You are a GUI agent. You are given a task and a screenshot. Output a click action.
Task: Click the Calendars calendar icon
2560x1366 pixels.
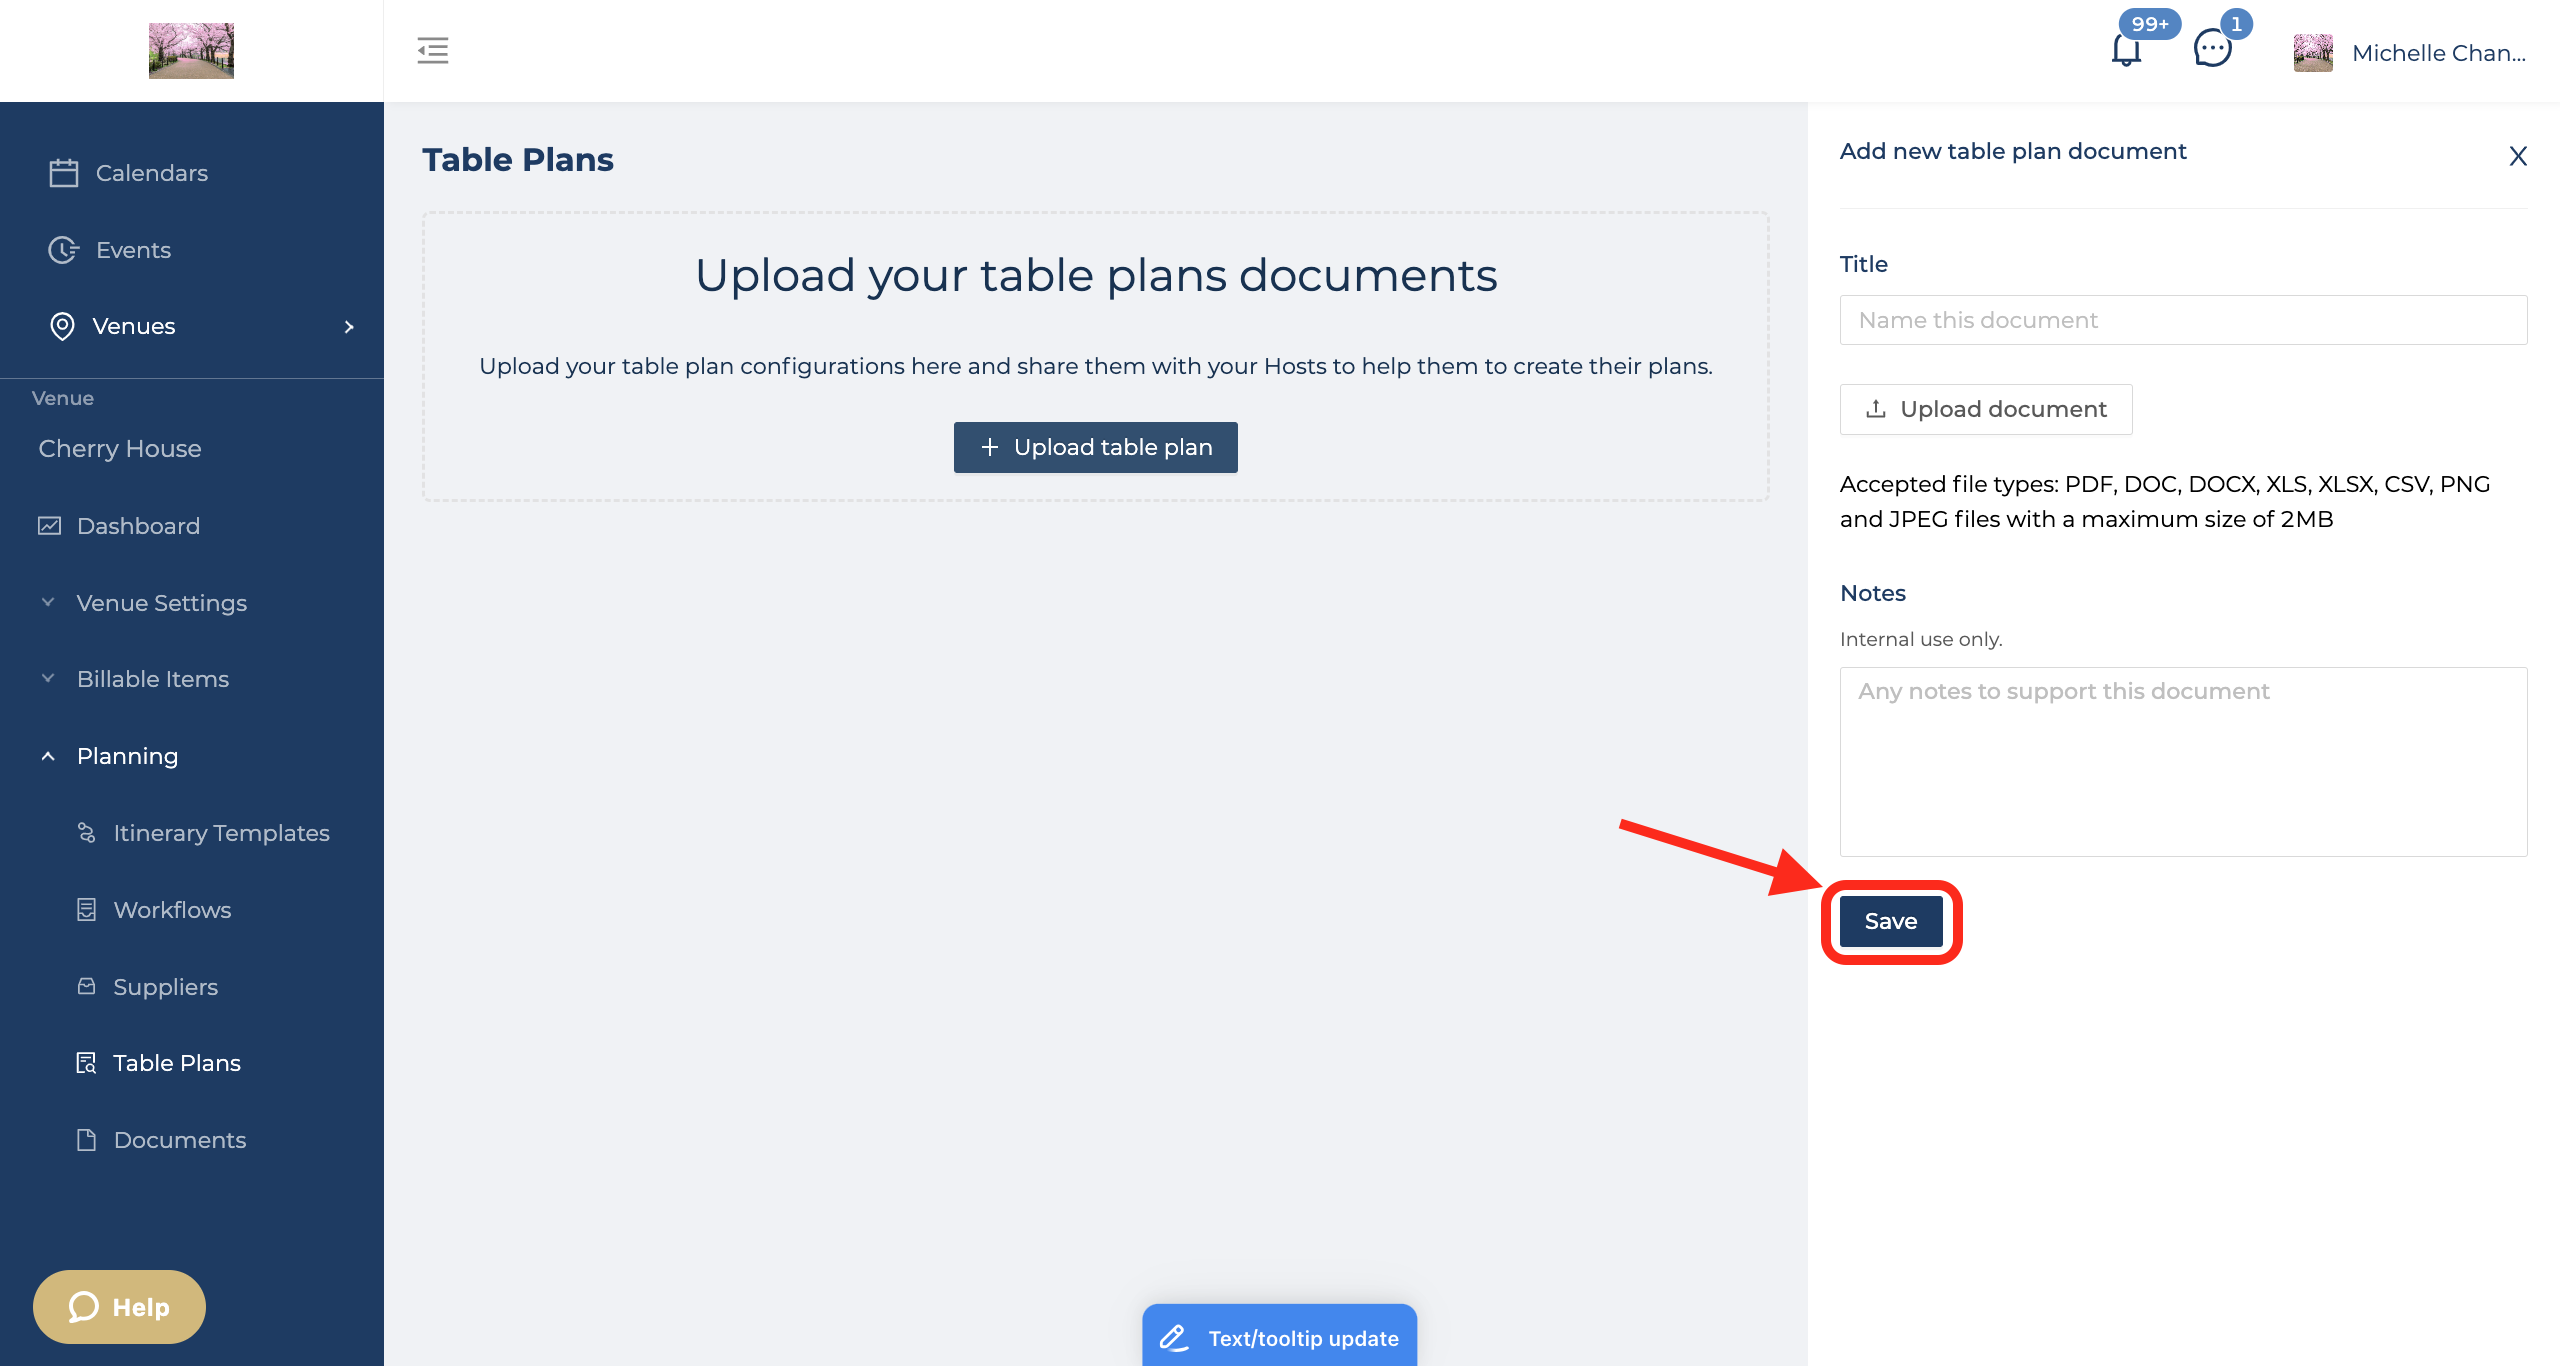pos(64,173)
